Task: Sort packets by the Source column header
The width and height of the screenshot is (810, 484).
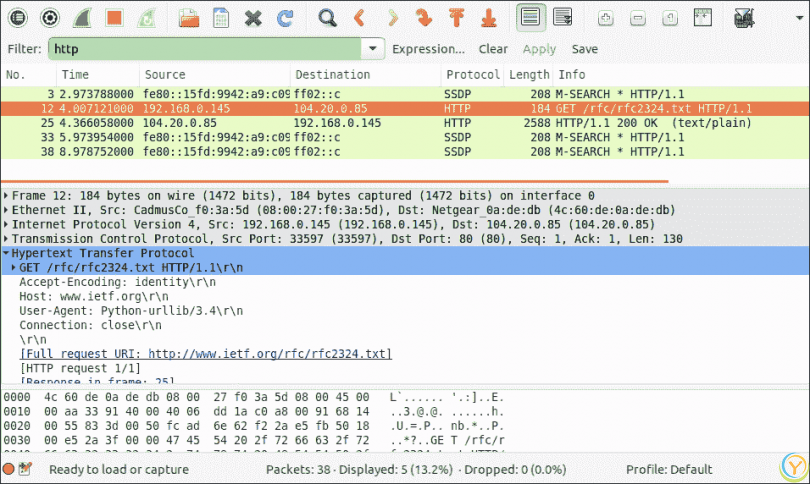Action: 165,75
